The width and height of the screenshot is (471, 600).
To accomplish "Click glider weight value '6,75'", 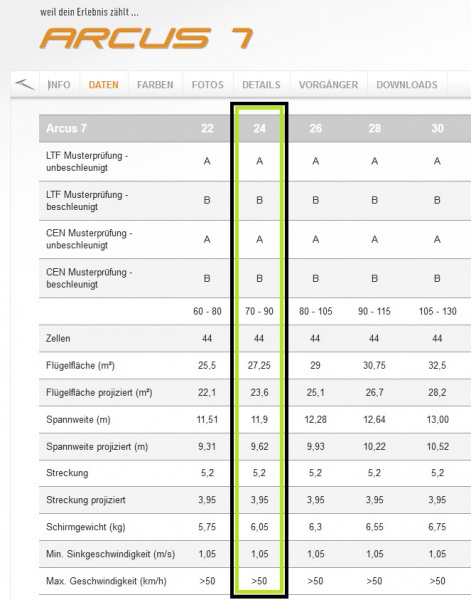I will pyautogui.click(x=437, y=527).
